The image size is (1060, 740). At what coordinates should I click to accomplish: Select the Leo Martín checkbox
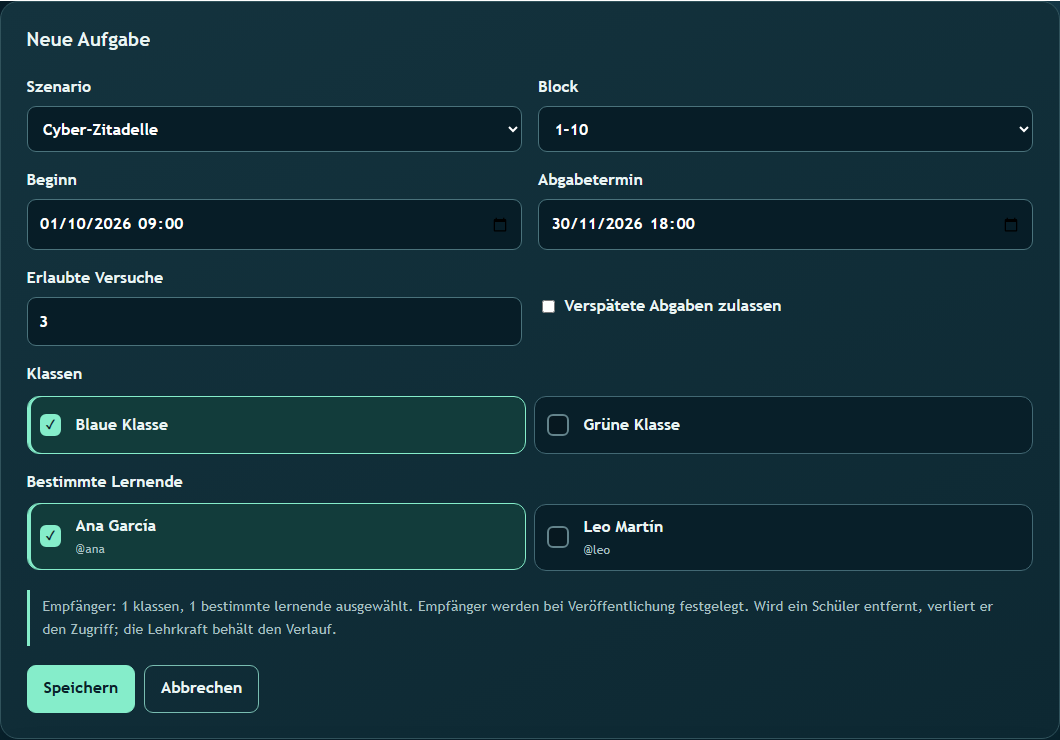coord(558,537)
